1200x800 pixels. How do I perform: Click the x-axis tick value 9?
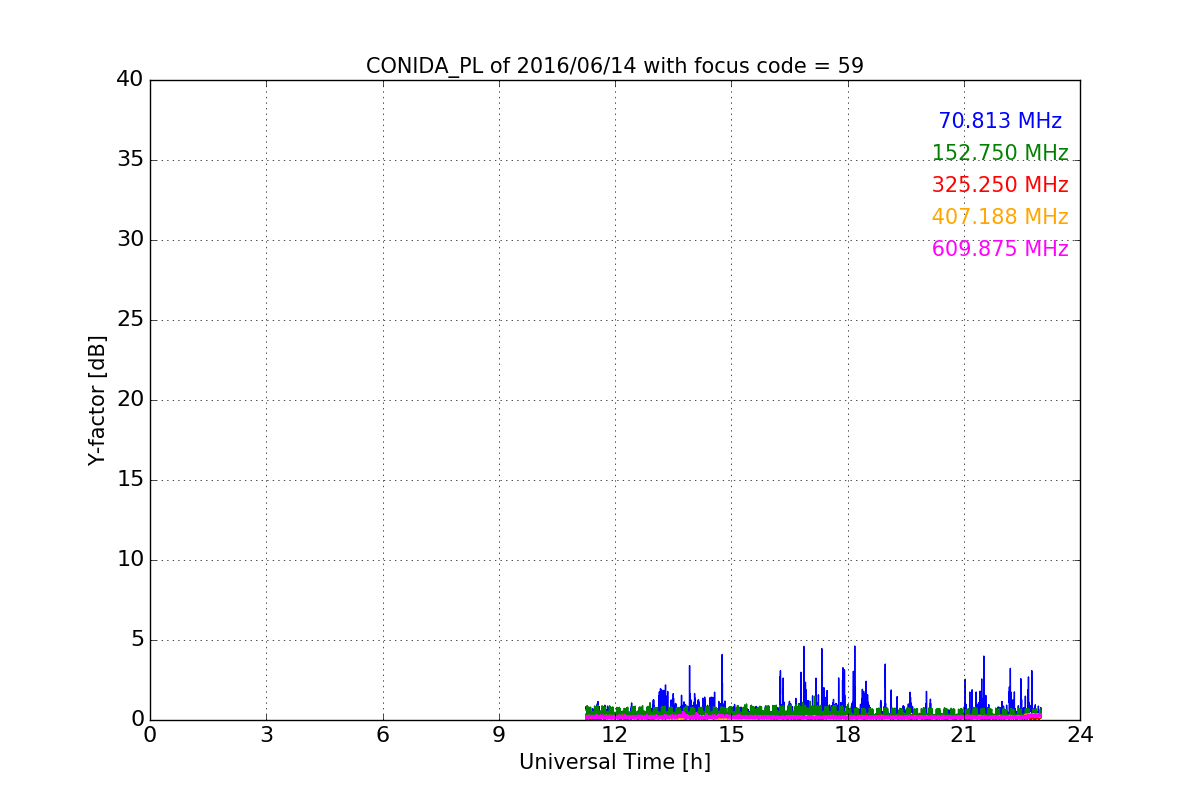click(499, 734)
